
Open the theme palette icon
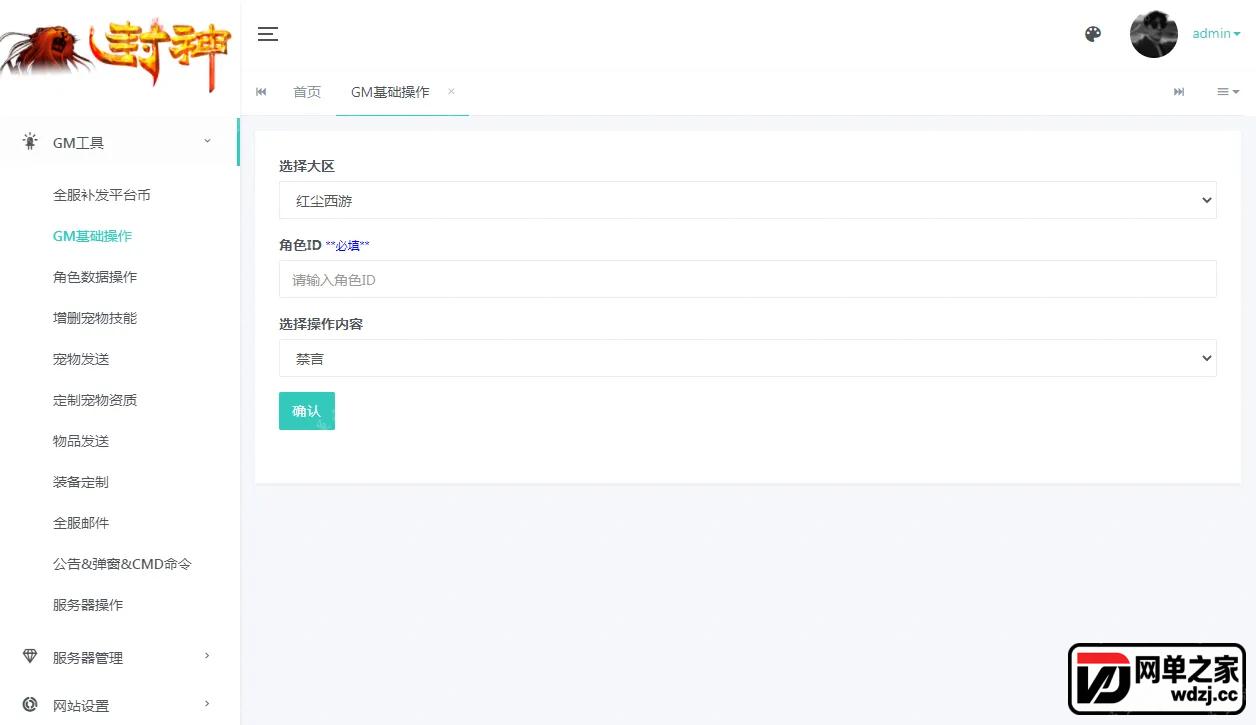click(x=1093, y=34)
